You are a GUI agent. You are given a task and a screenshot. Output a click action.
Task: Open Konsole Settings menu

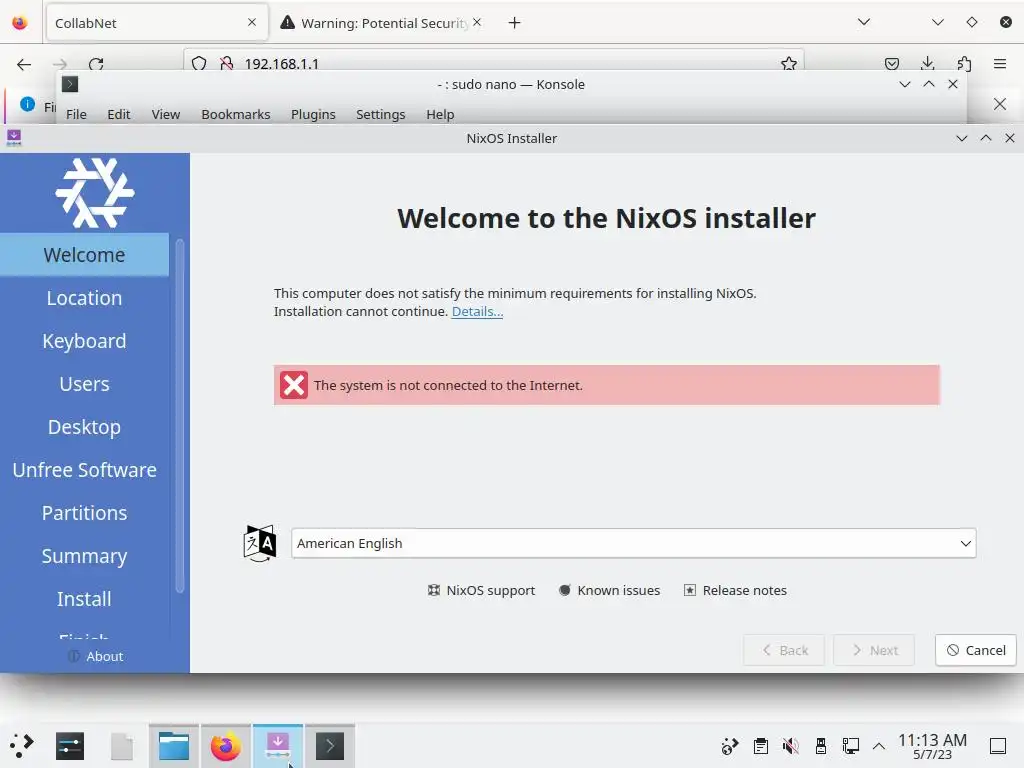(381, 114)
